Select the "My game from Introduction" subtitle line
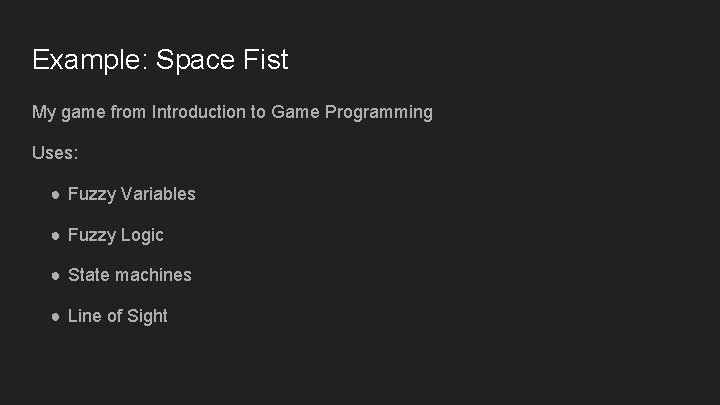The image size is (720, 405). tap(232, 112)
